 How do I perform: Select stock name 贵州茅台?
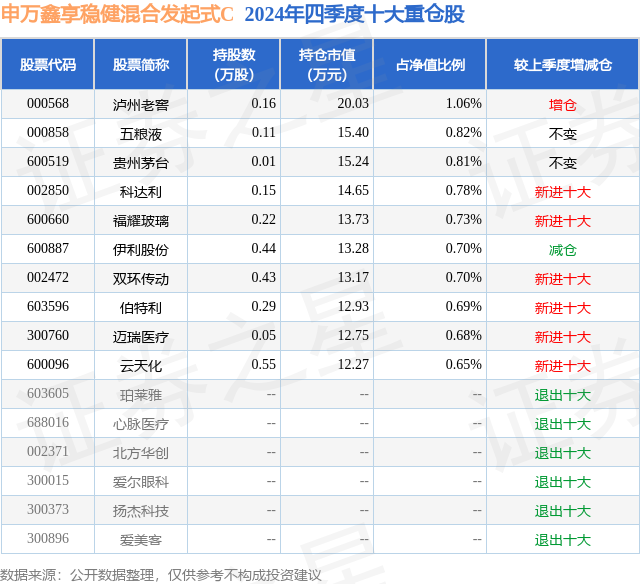[x=141, y=163]
